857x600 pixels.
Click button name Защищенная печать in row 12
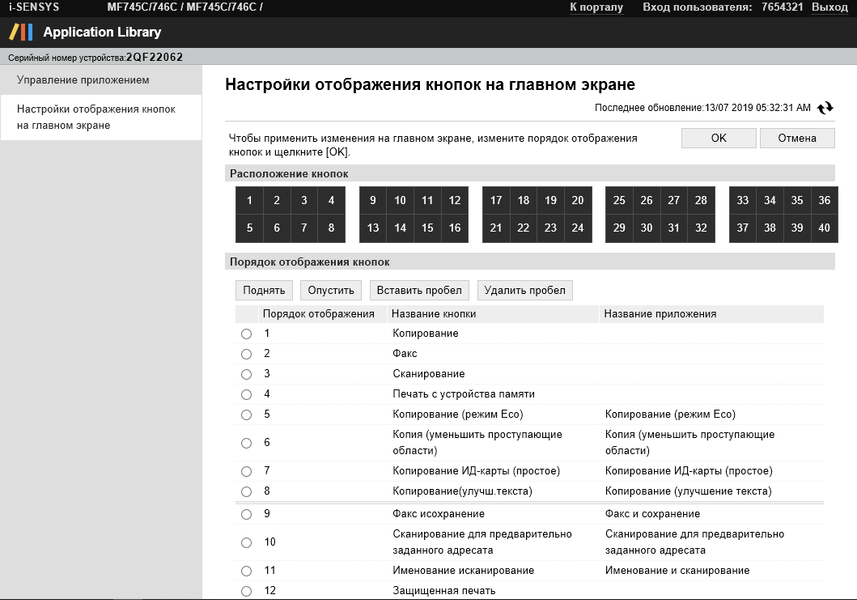click(x=444, y=591)
